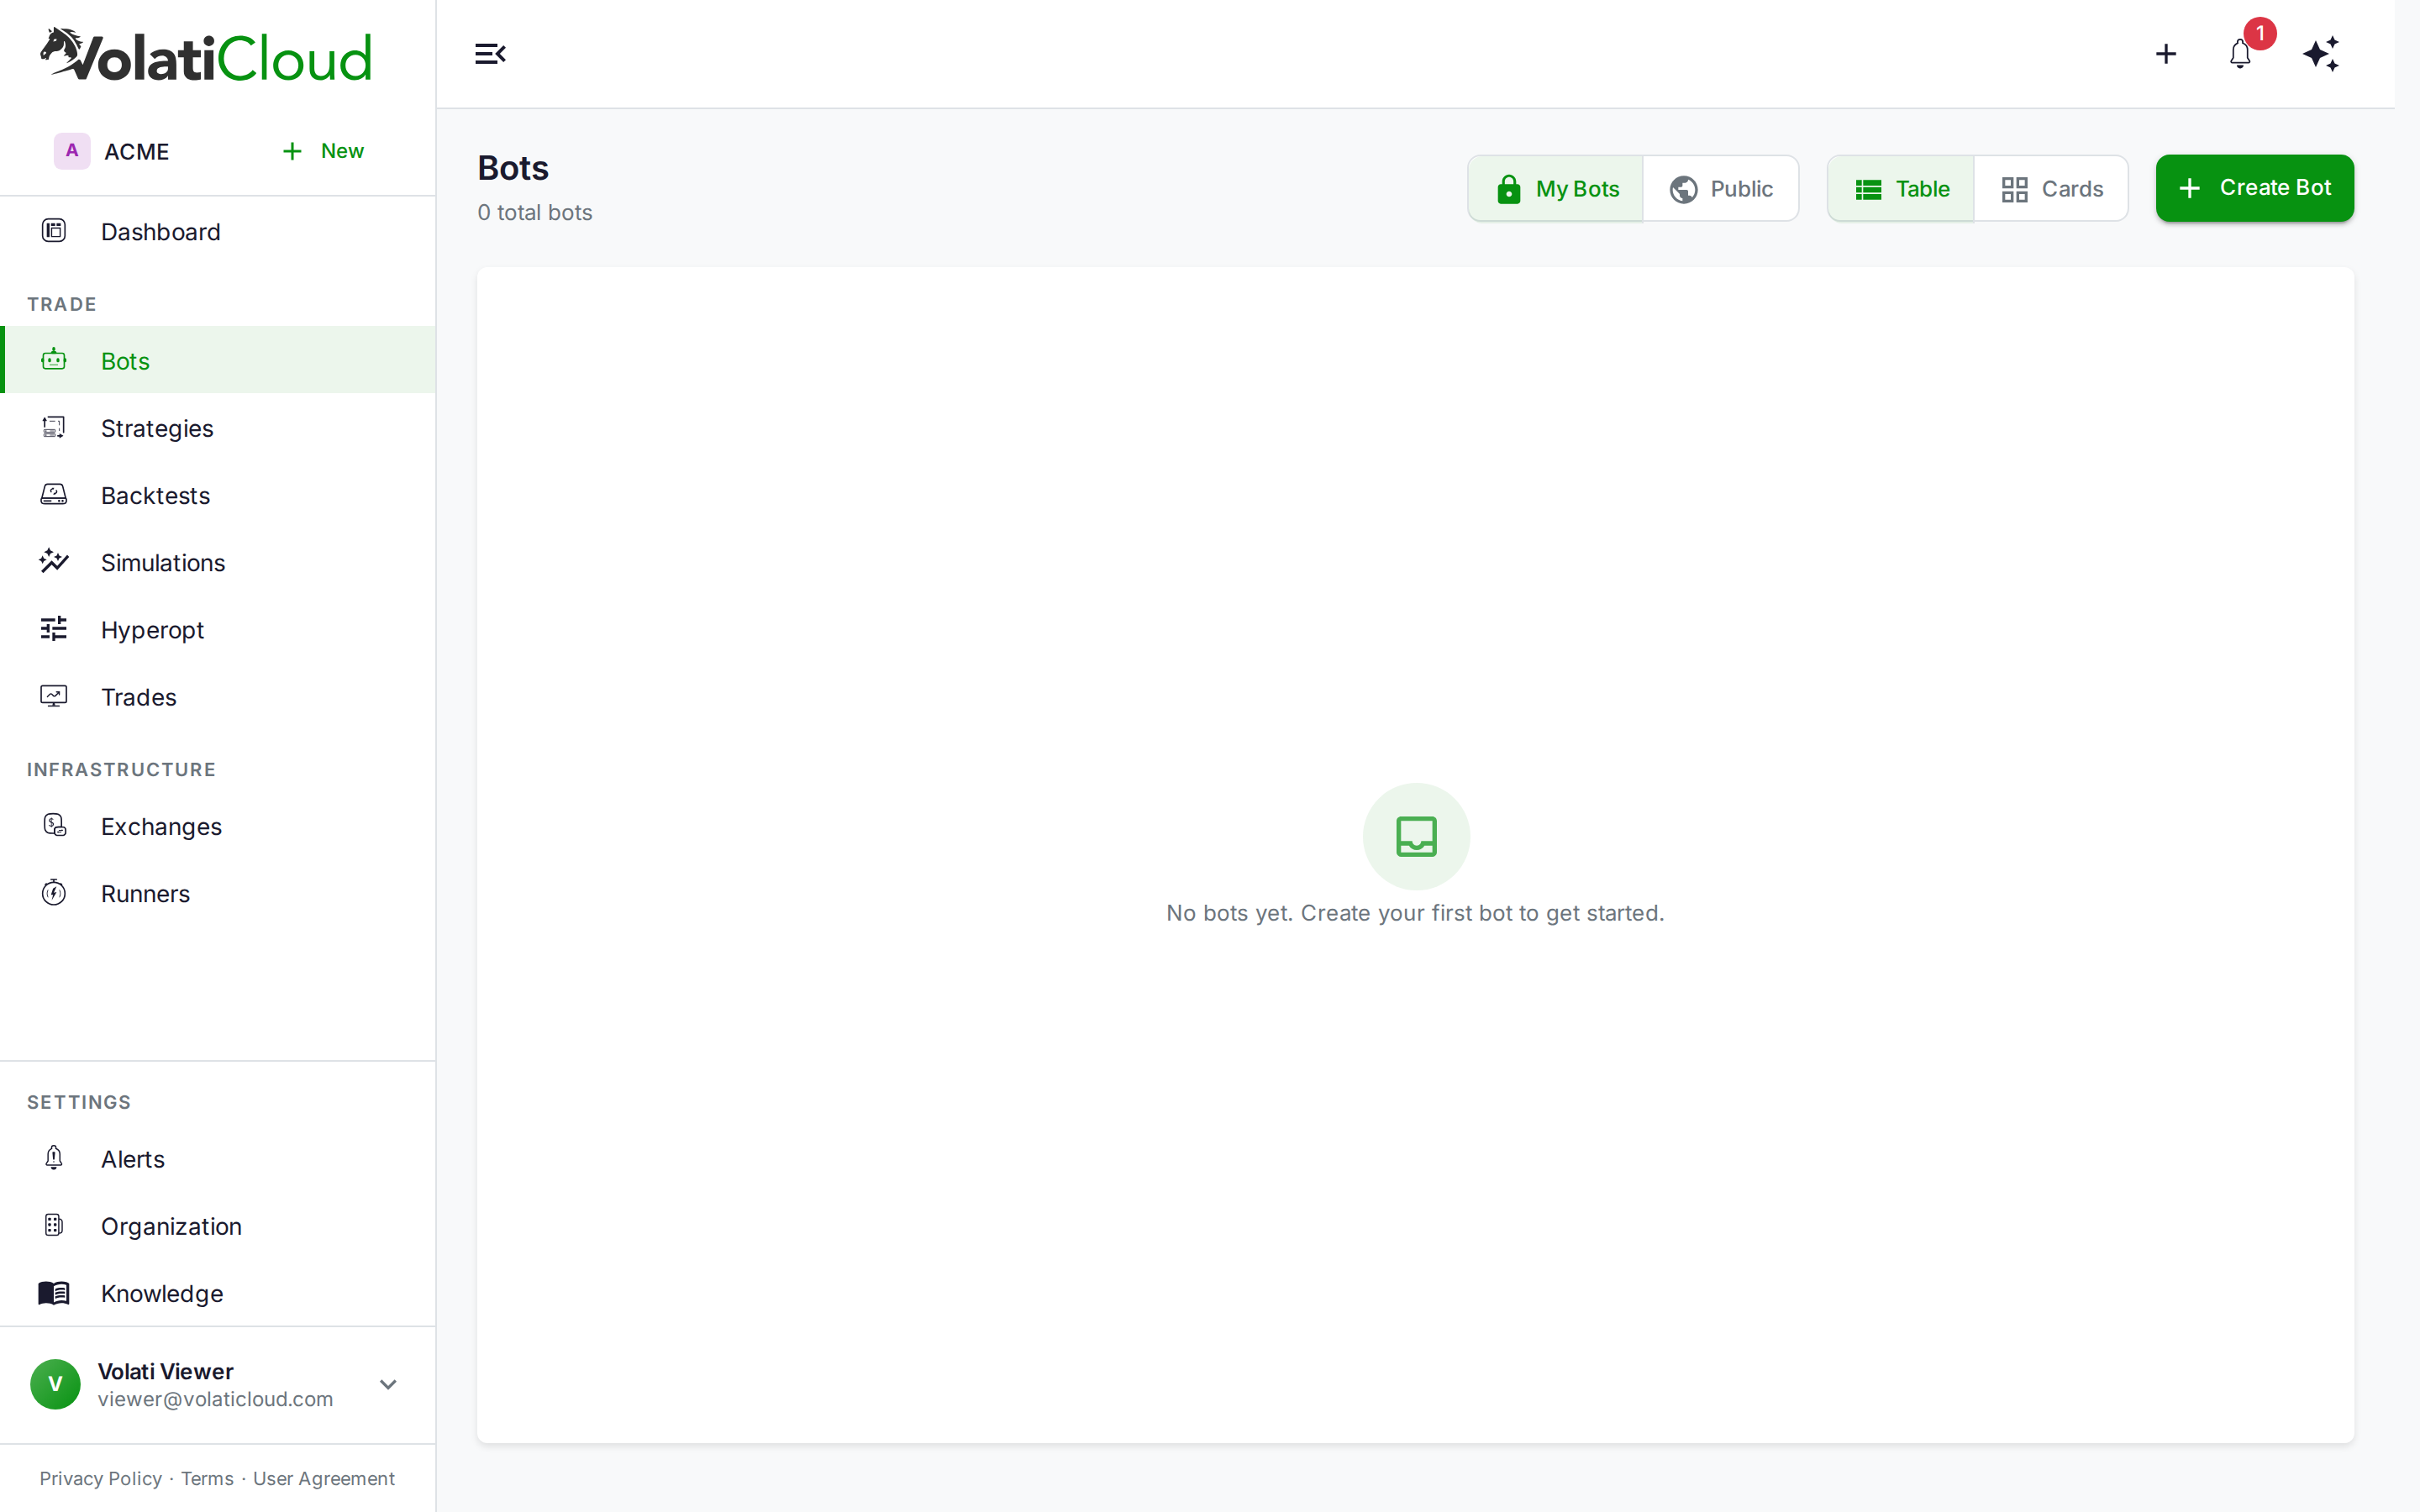Open Alerts settings
The height and width of the screenshot is (1512, 2420).
[218, 1158]
